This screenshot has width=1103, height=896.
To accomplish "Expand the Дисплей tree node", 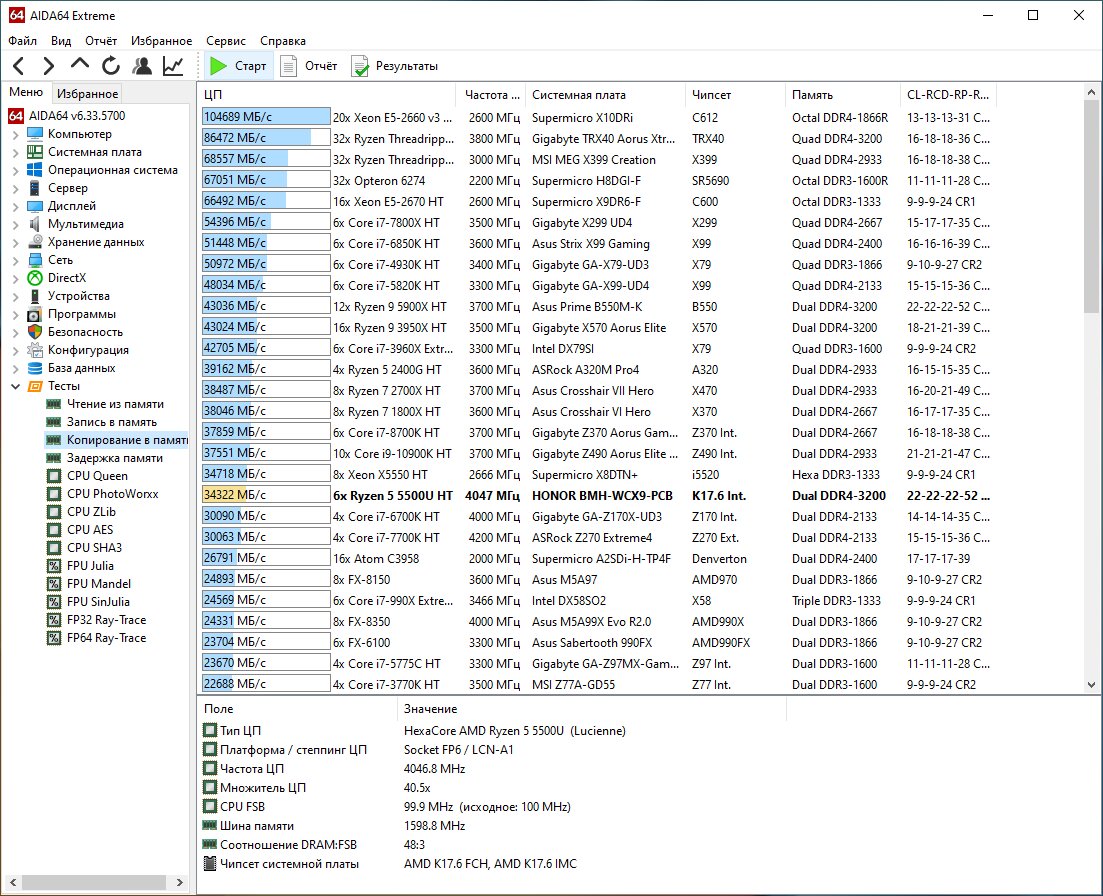I will [x=15, y=206].
